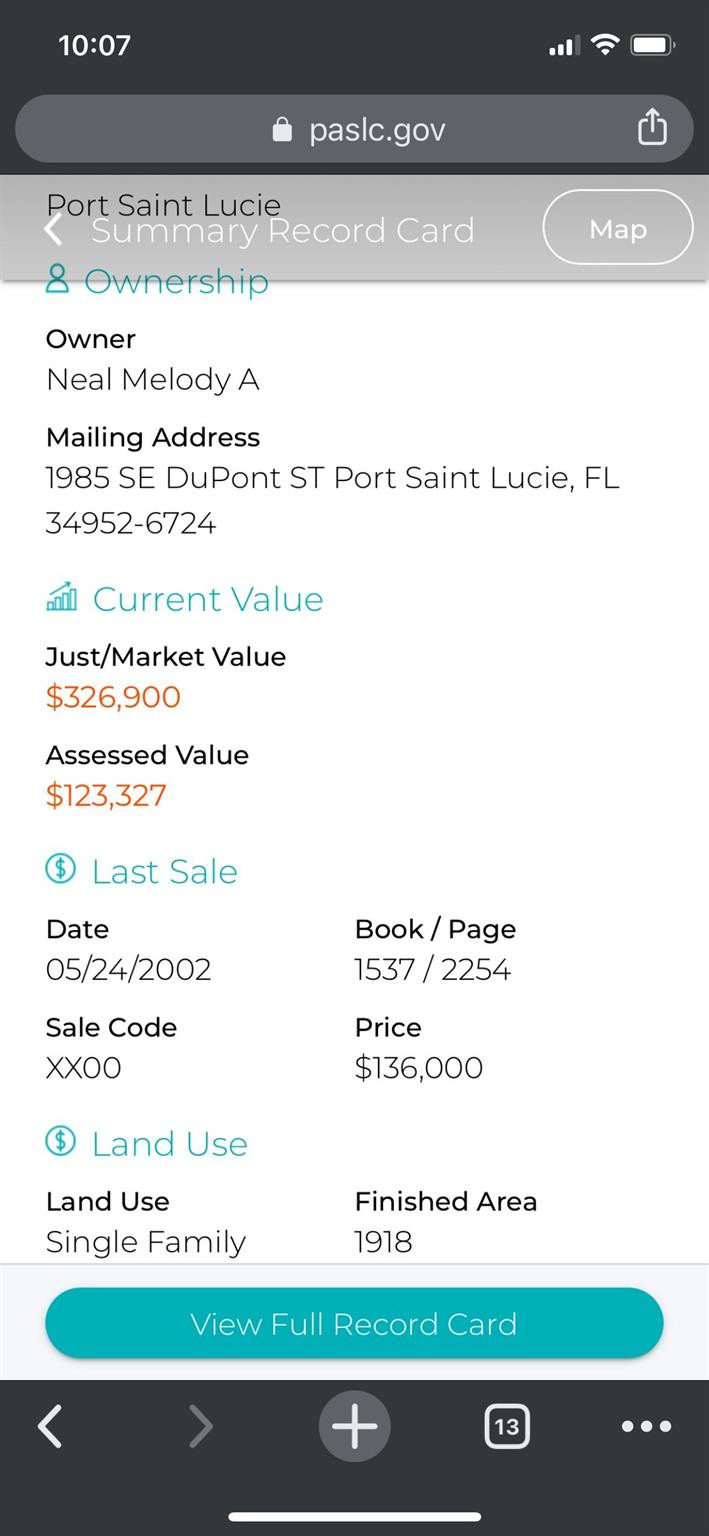The height and width of the screenshot is (1536, 709).
Task: Click the Current Value chart icon
Action: (x=60, y=597)
